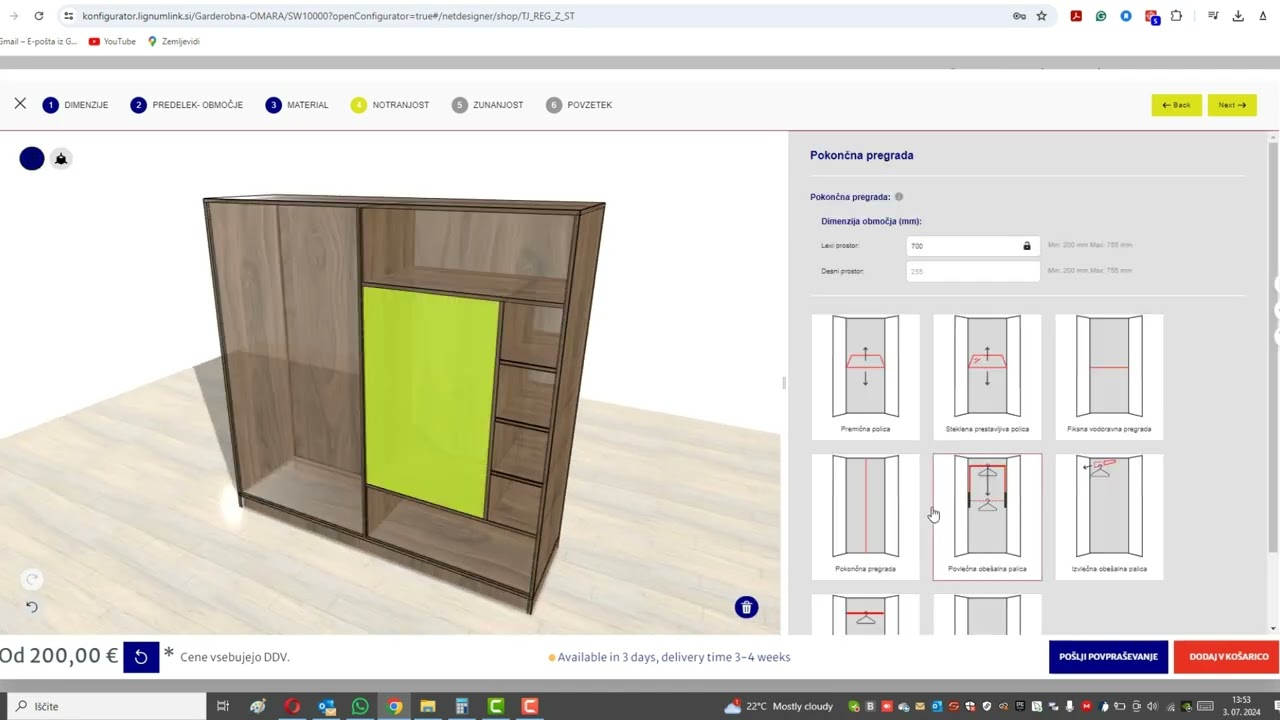Open the password key icon in address bar

(1019, 16)
